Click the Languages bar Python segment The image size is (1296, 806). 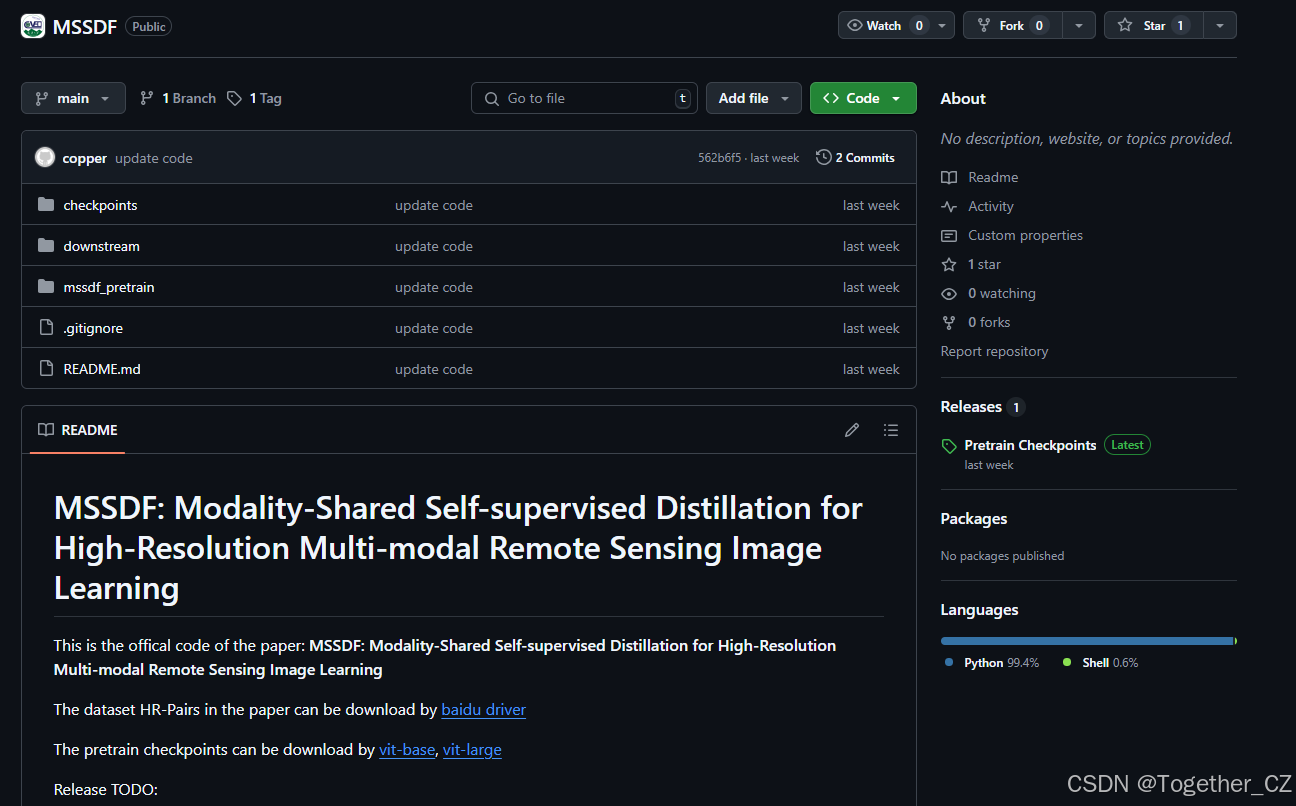coord(1087,641)
